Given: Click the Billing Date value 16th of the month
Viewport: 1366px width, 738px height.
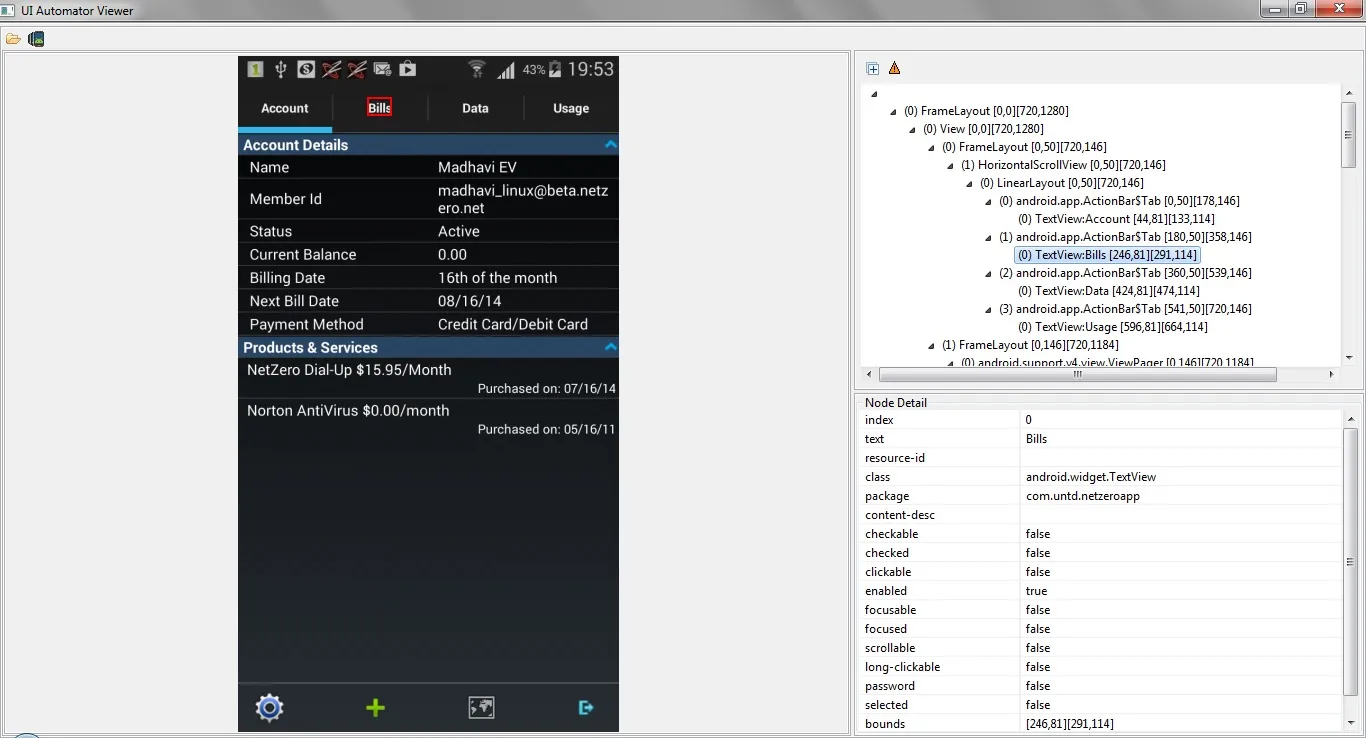Looking at the screenshot, I should point(497,278).
